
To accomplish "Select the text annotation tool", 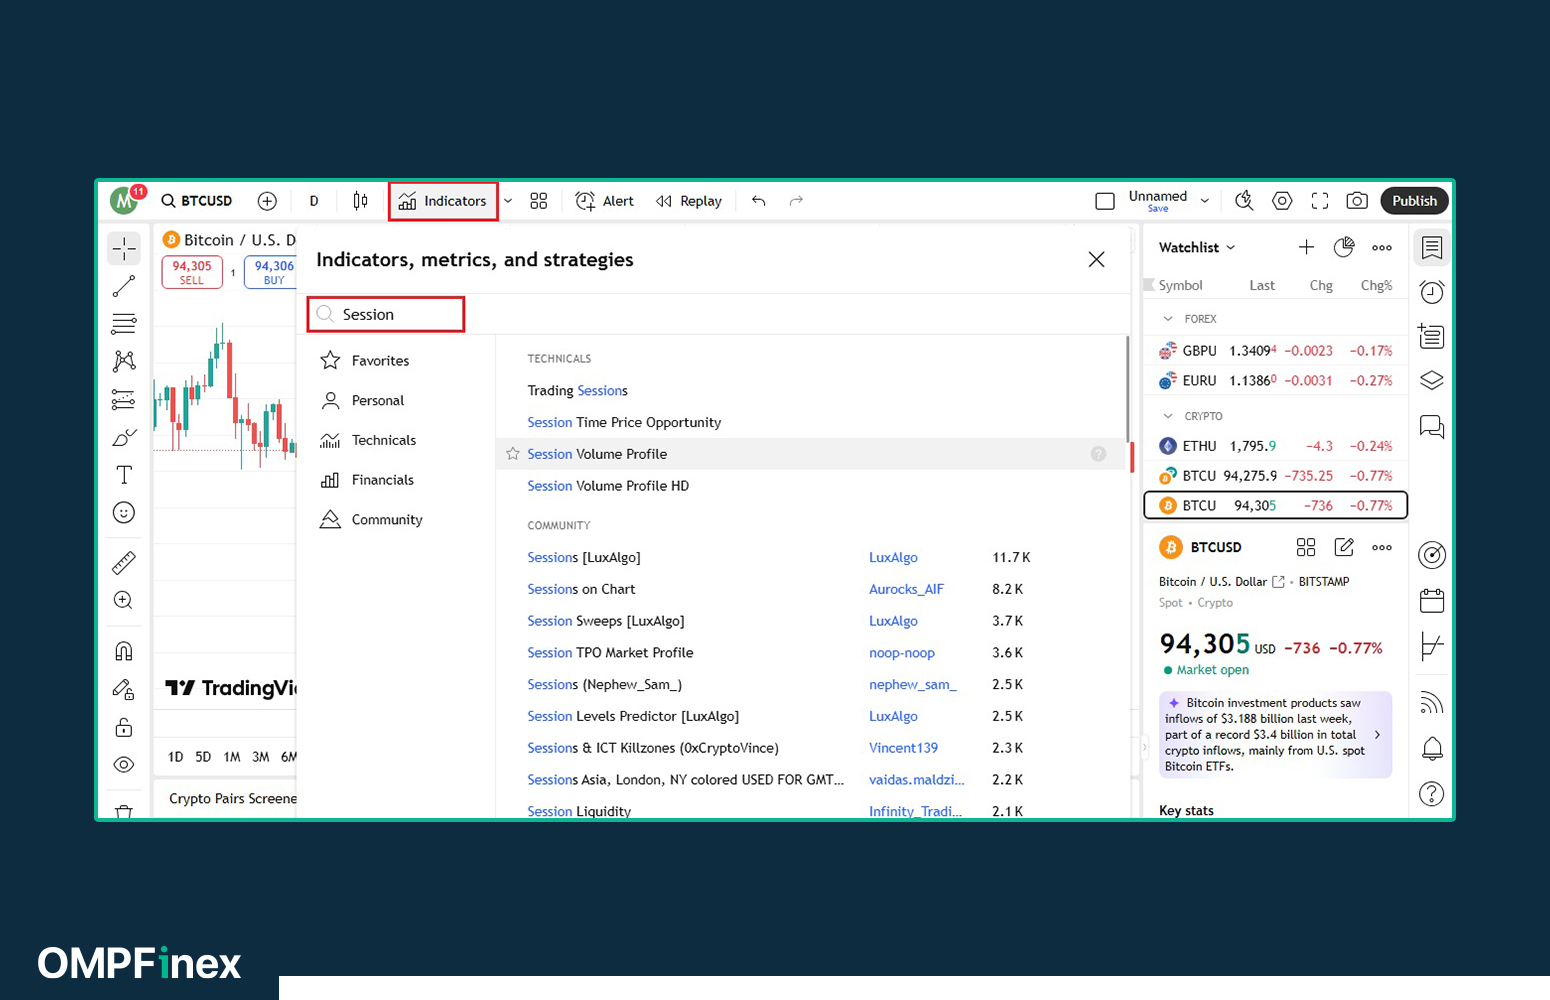I will [x=124, y=475].
